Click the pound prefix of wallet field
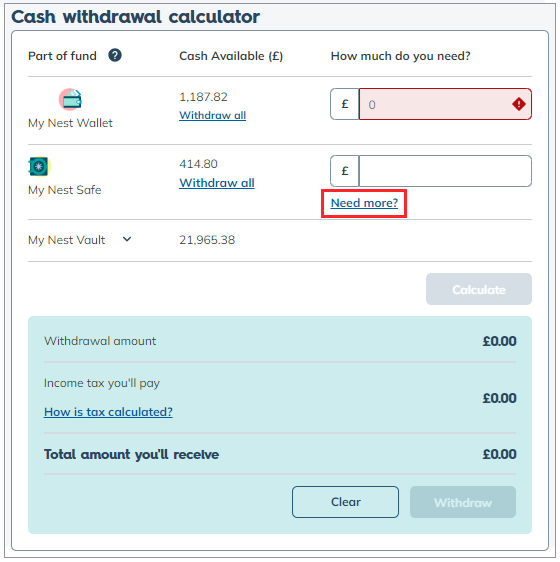Screen dimensions: 560x562 [345, 104]
